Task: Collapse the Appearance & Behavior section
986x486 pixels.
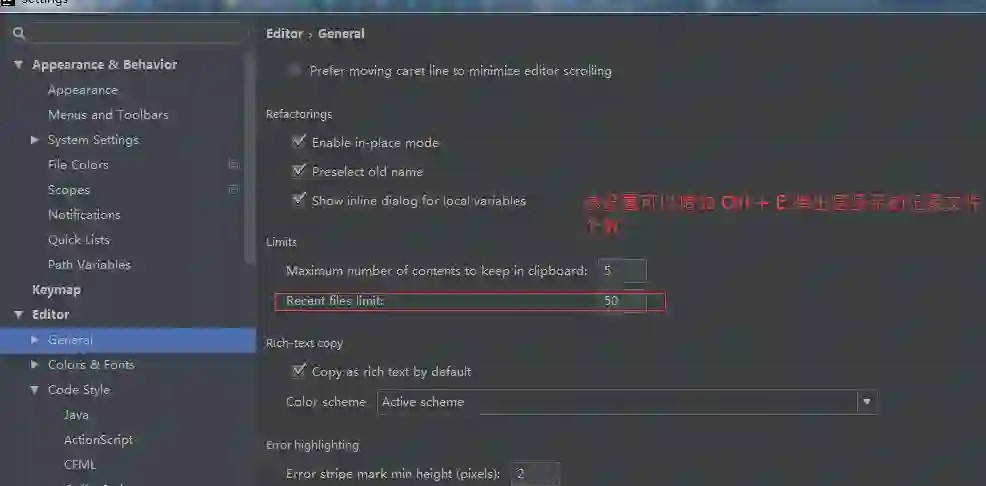Action: click(18, 65)
